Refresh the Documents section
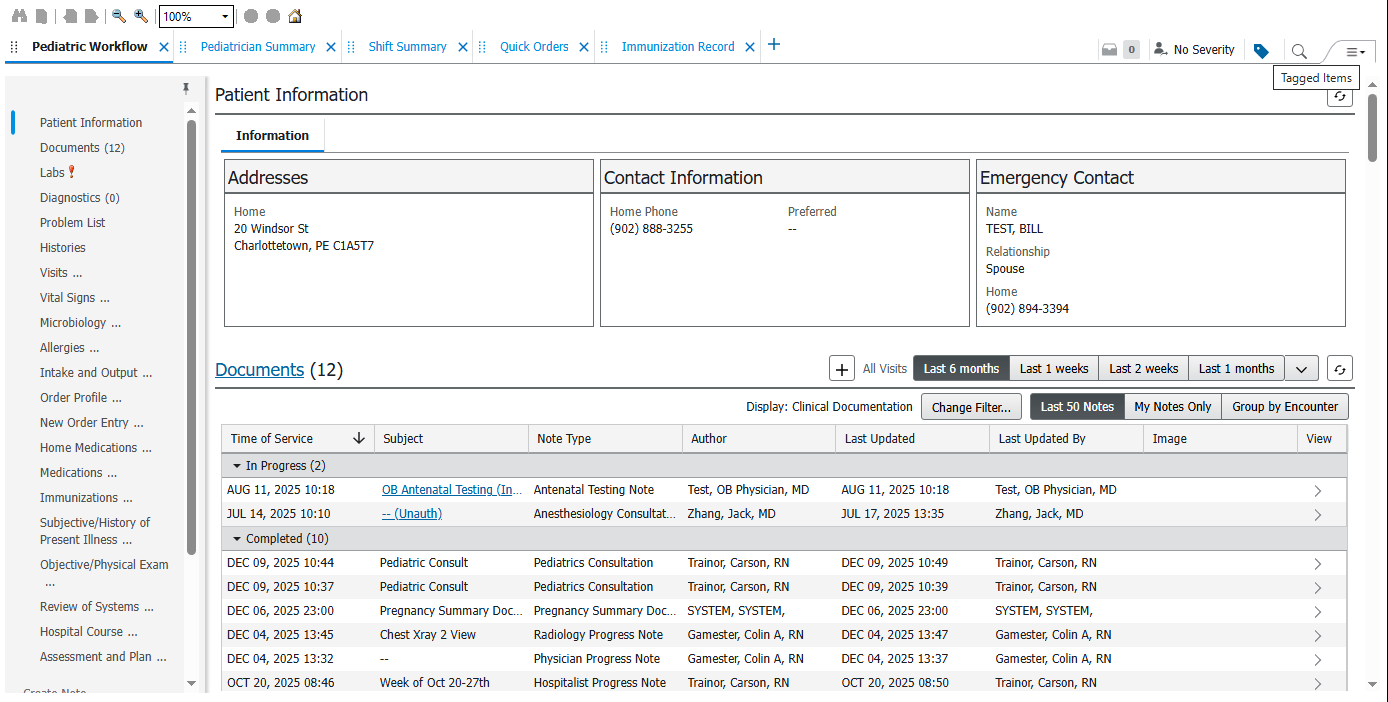Image resolution: width=1388 pixels, height=702 pixels. pos(1339,369)
